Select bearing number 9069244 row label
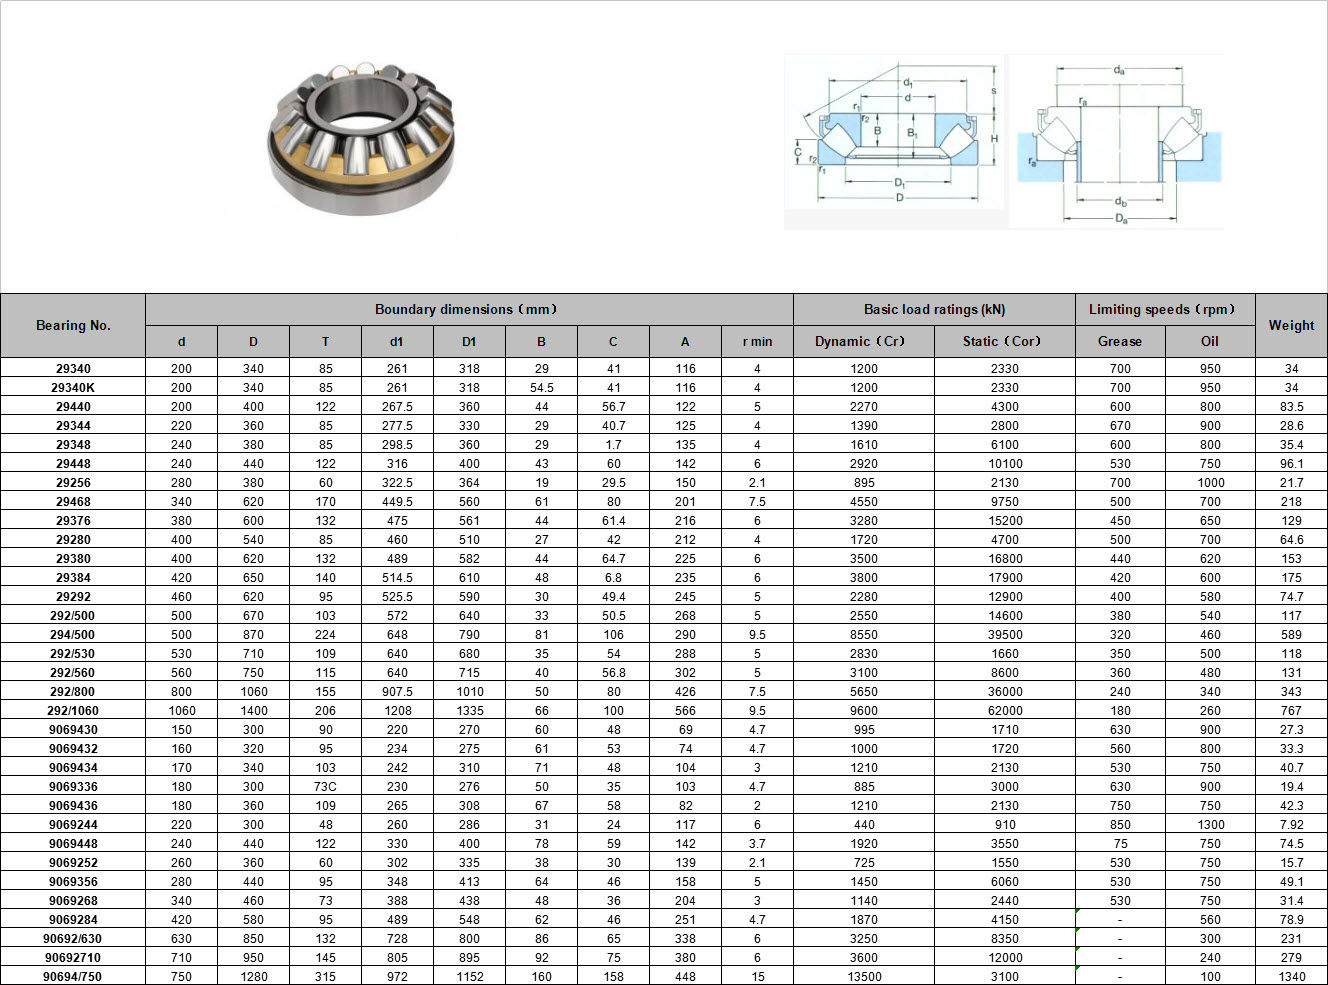Screen dimensions: 1328x985 coord(73,825)
